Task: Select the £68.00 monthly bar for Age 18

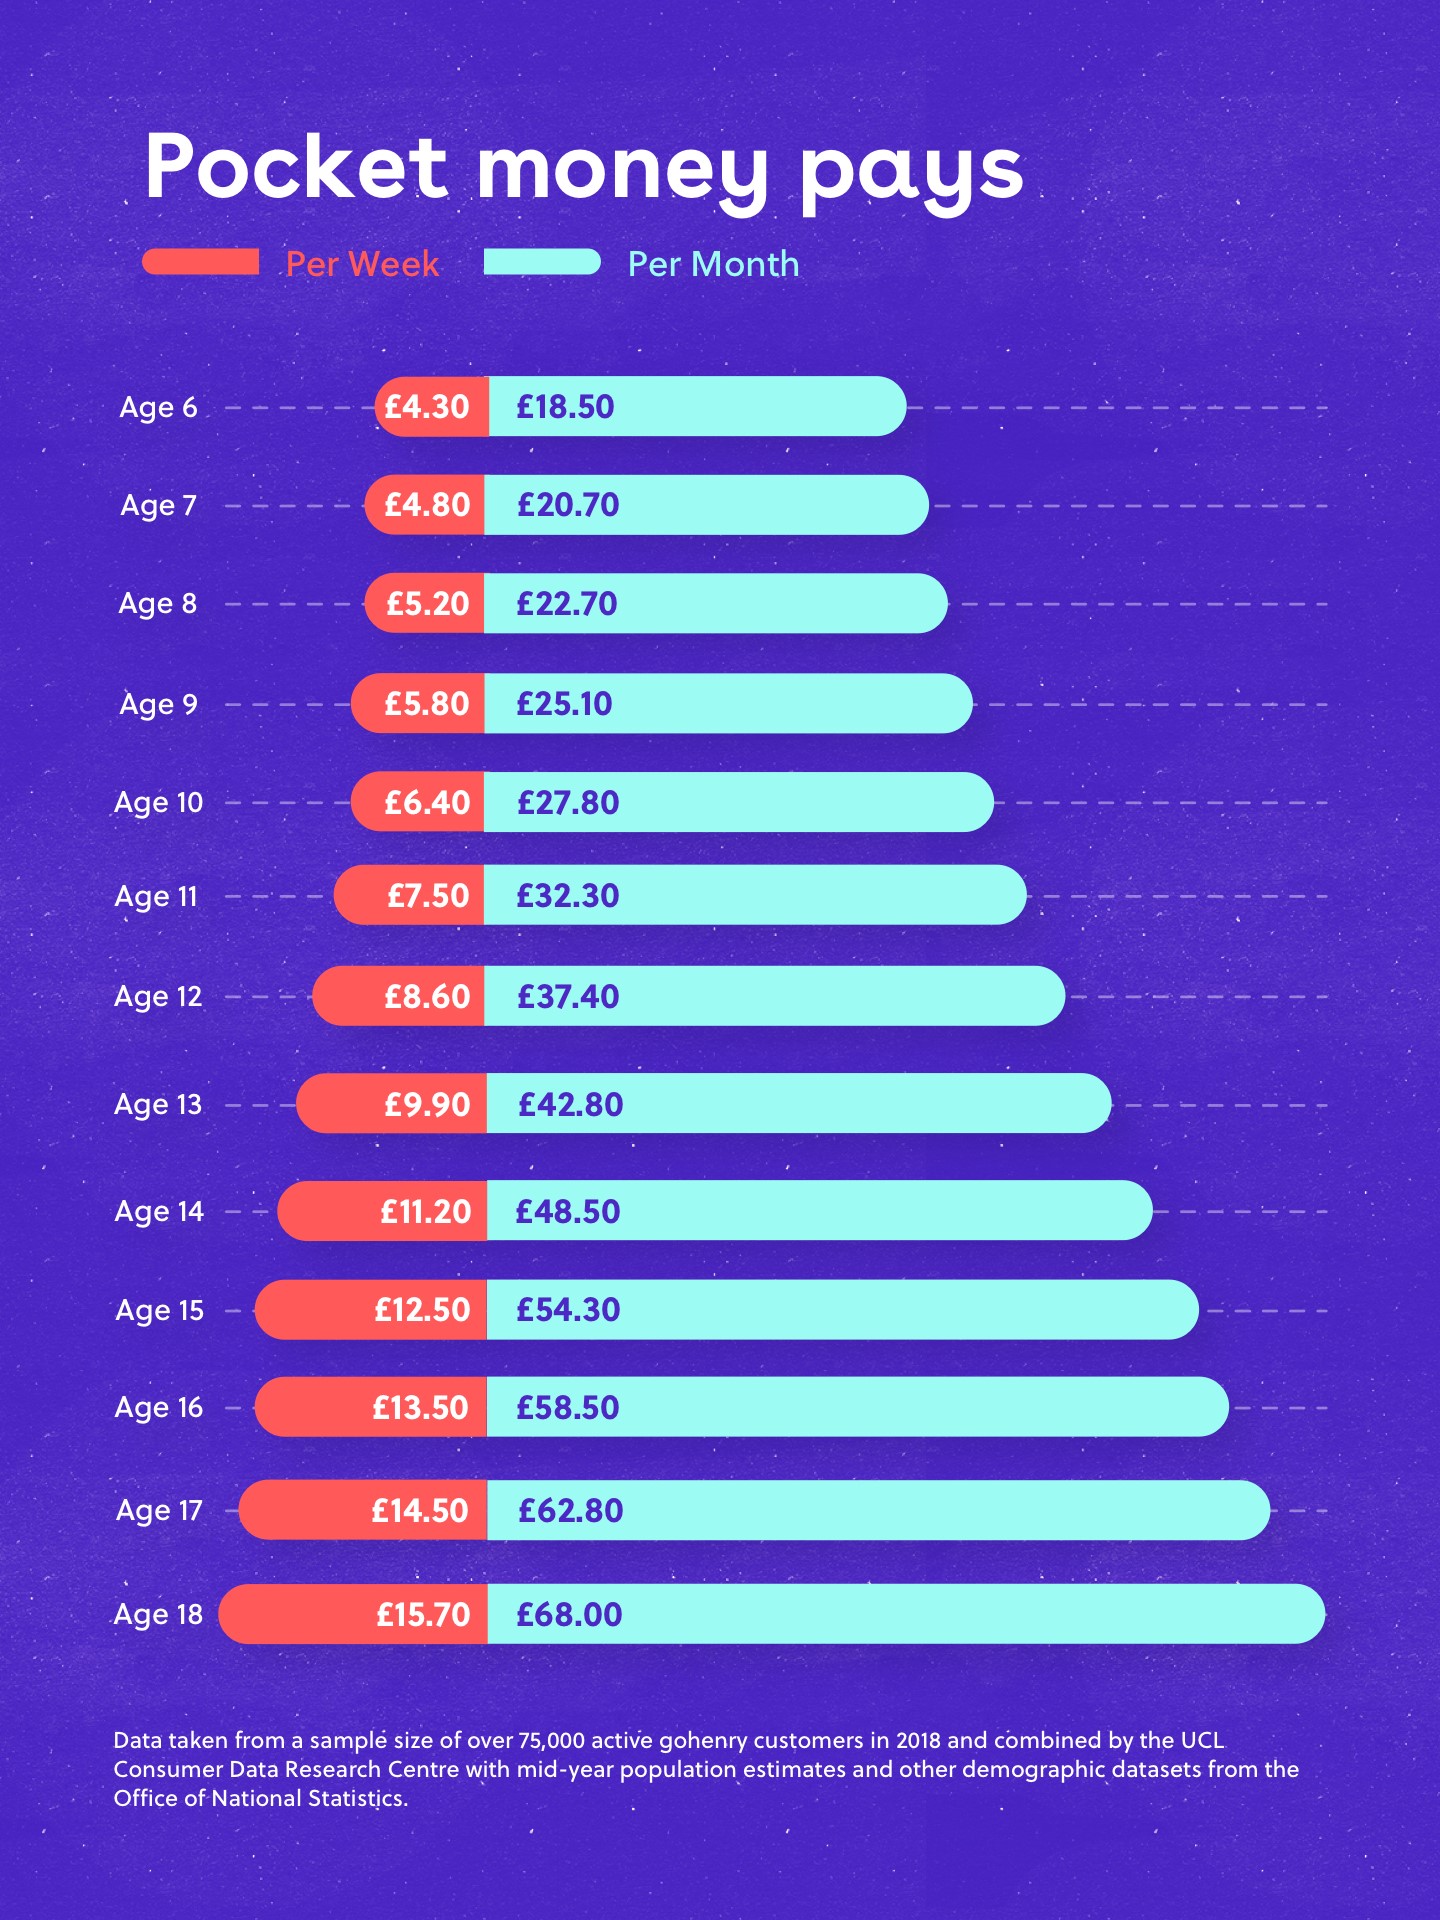Action: pos(905,1614)
